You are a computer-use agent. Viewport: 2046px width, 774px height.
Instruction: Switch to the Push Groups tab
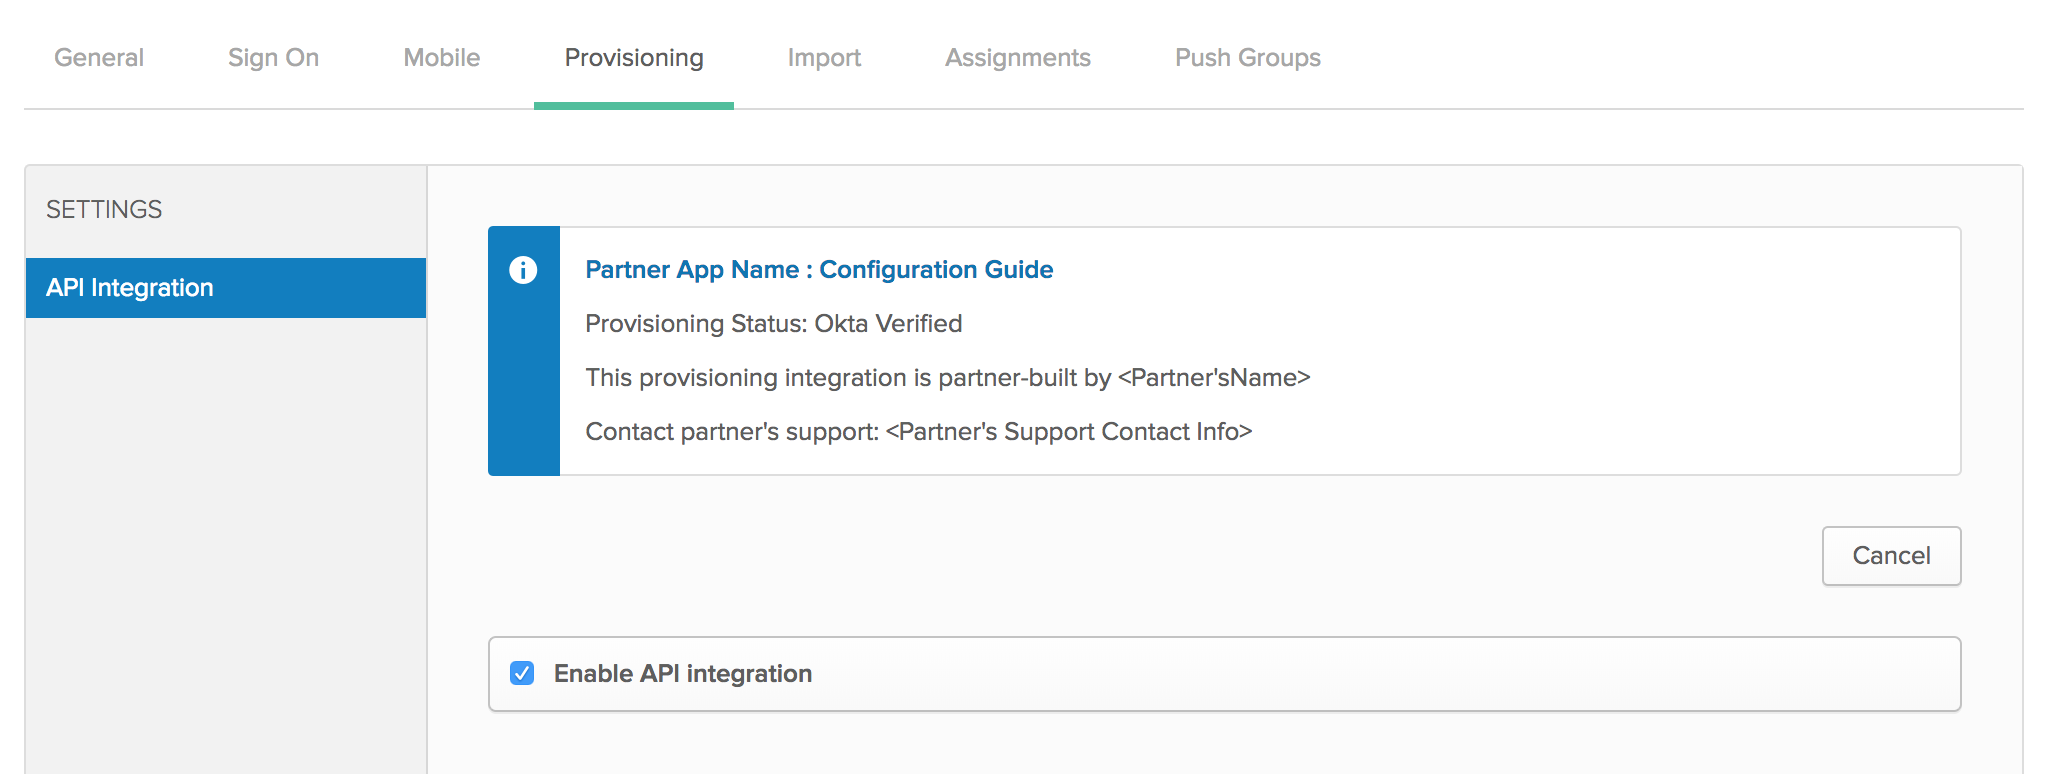(1247, 58)
